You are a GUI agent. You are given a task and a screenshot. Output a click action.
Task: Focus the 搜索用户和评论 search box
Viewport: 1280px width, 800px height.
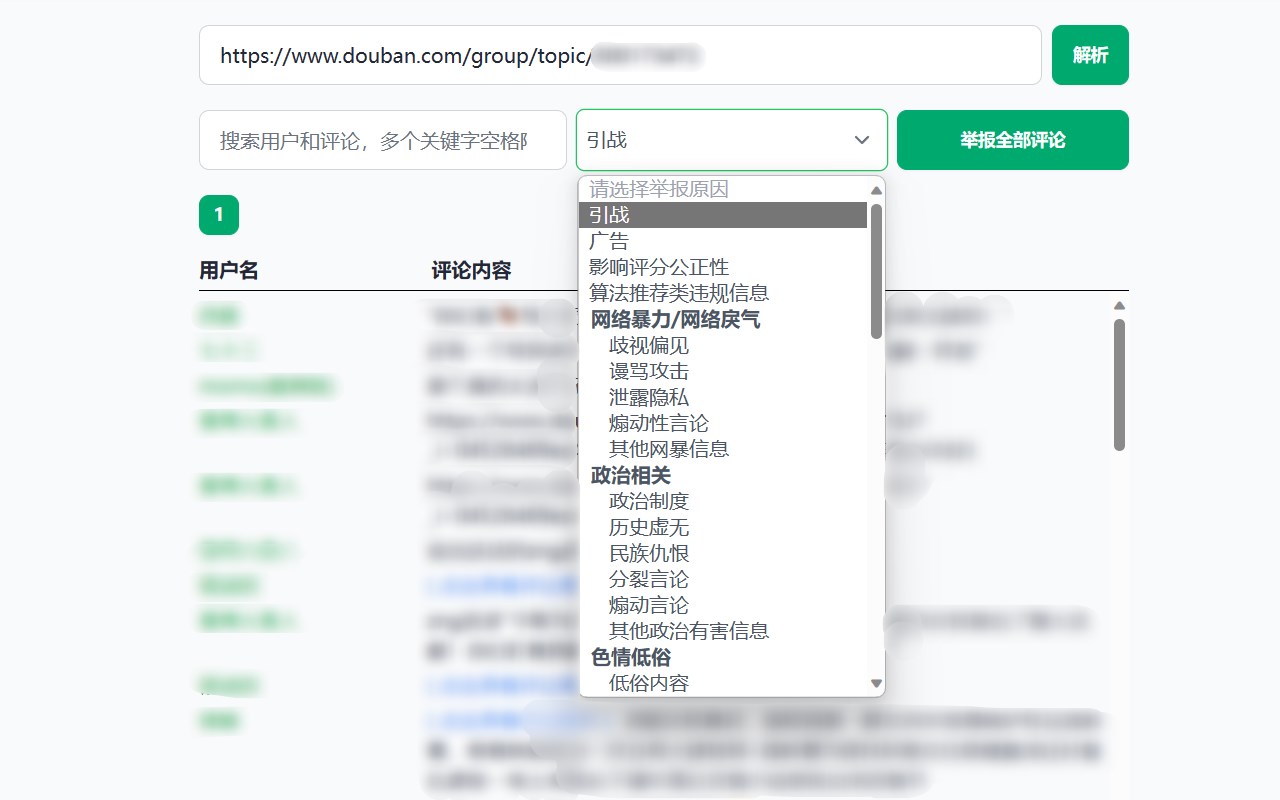coord(383,140)
